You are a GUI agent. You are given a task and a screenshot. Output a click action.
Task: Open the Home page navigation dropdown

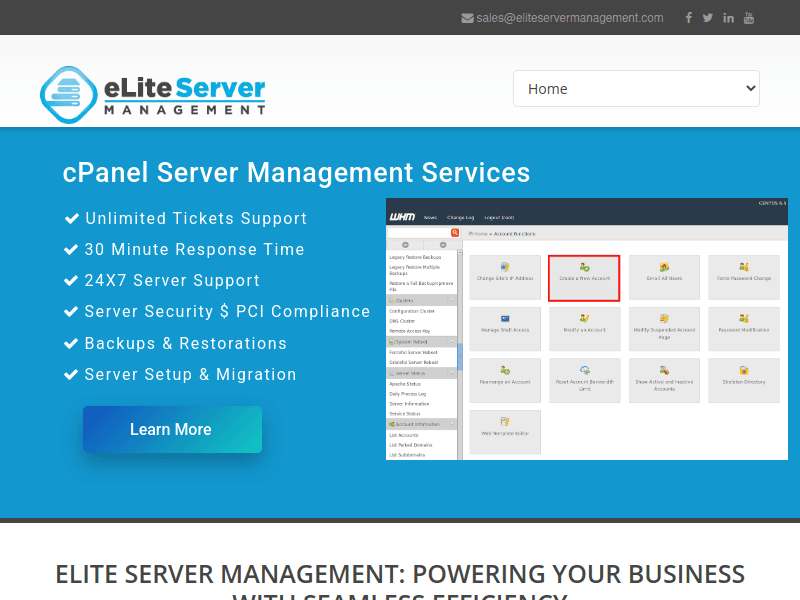(x=636, y=88)
